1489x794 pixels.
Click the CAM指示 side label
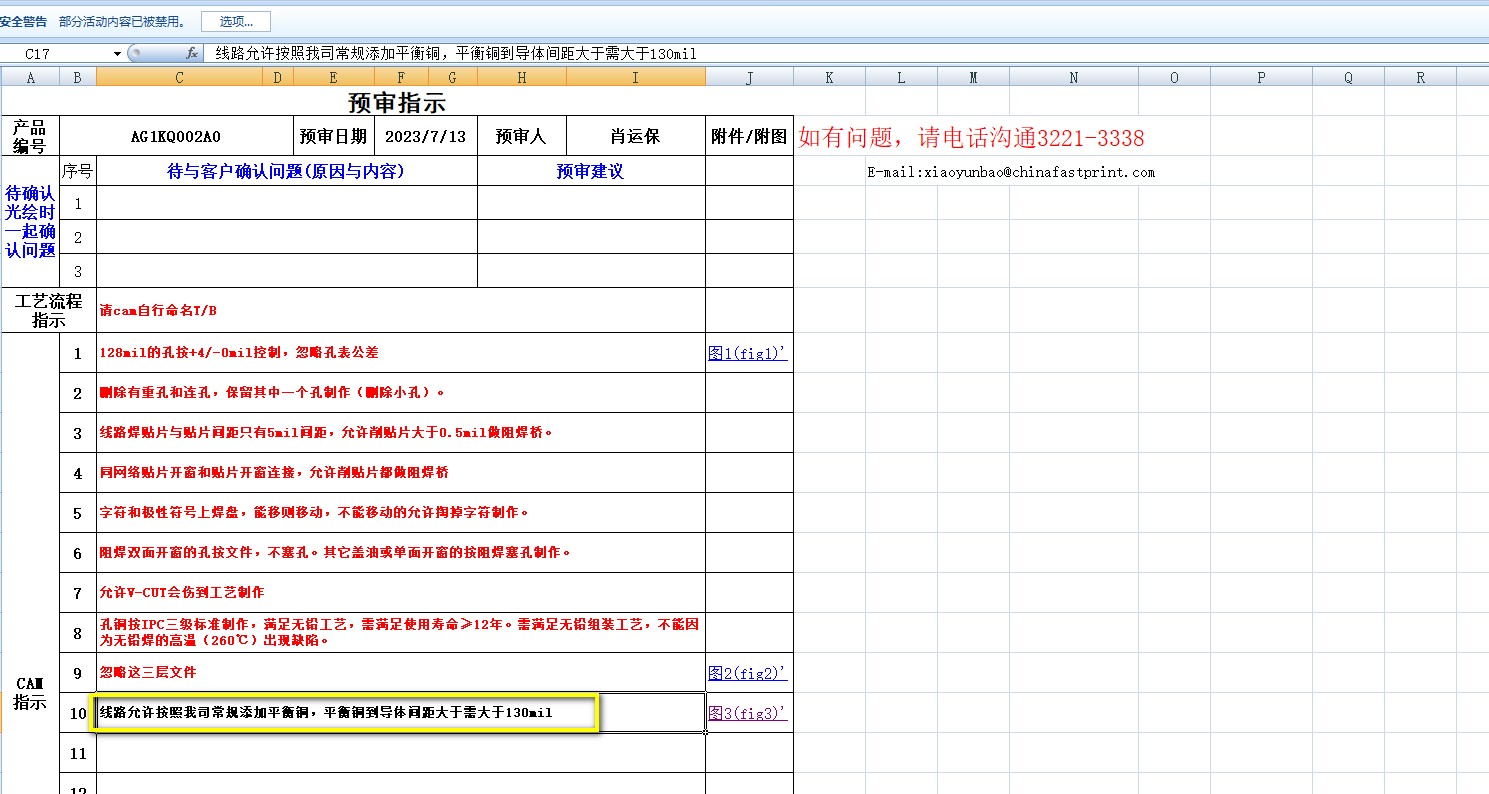pyautogui.click(x=30, y=693)
